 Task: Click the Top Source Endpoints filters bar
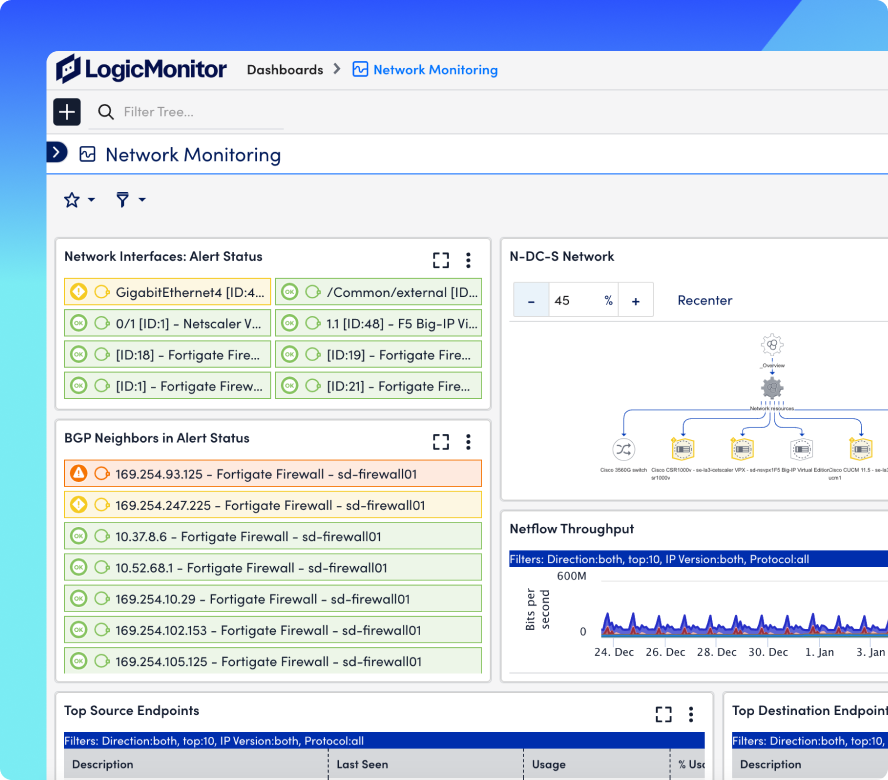coord(384,740)
